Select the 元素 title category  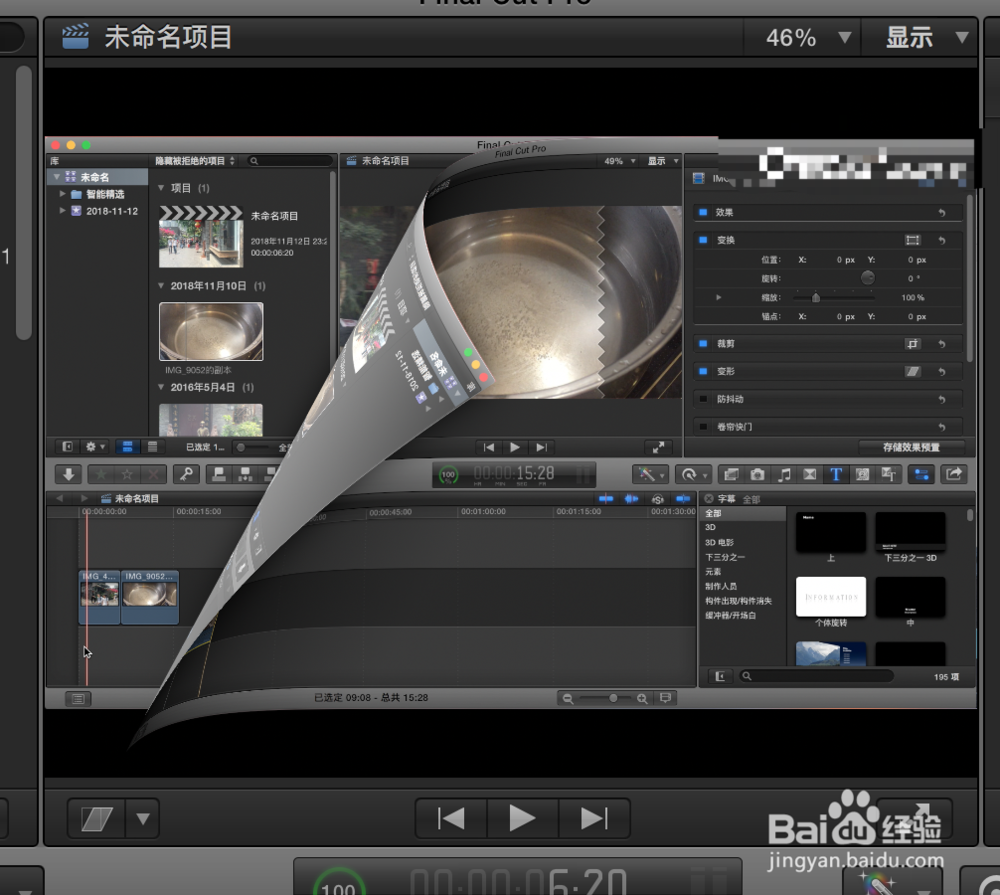(713, 572)
